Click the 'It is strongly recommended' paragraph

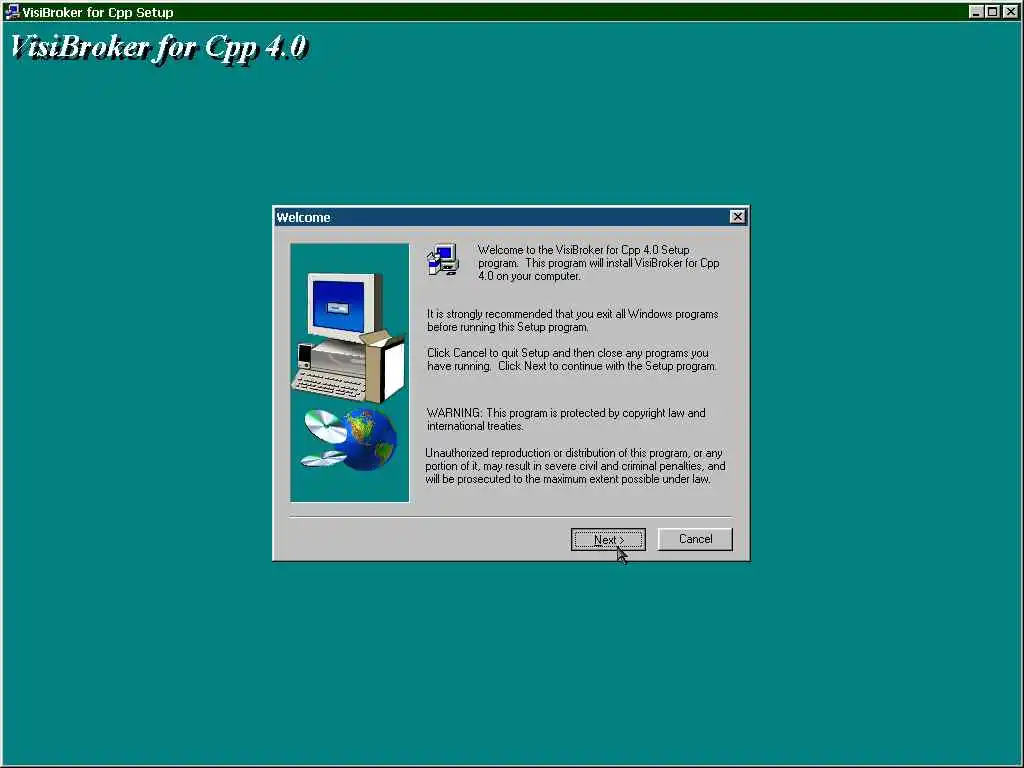[572, 320]
